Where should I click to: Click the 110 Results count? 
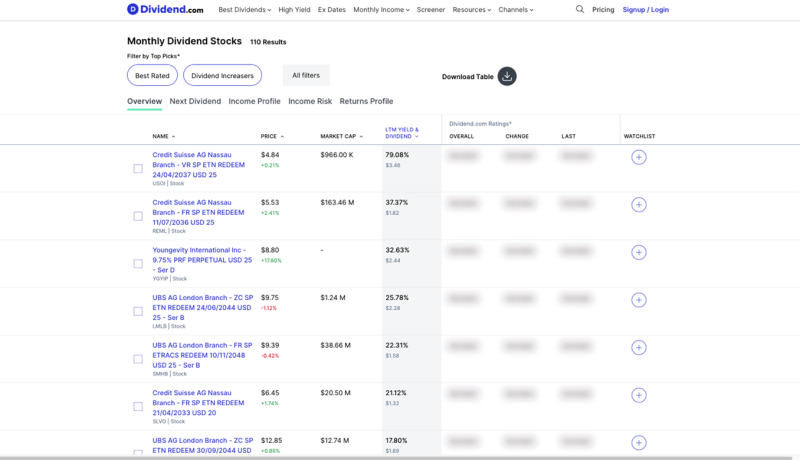268,42
